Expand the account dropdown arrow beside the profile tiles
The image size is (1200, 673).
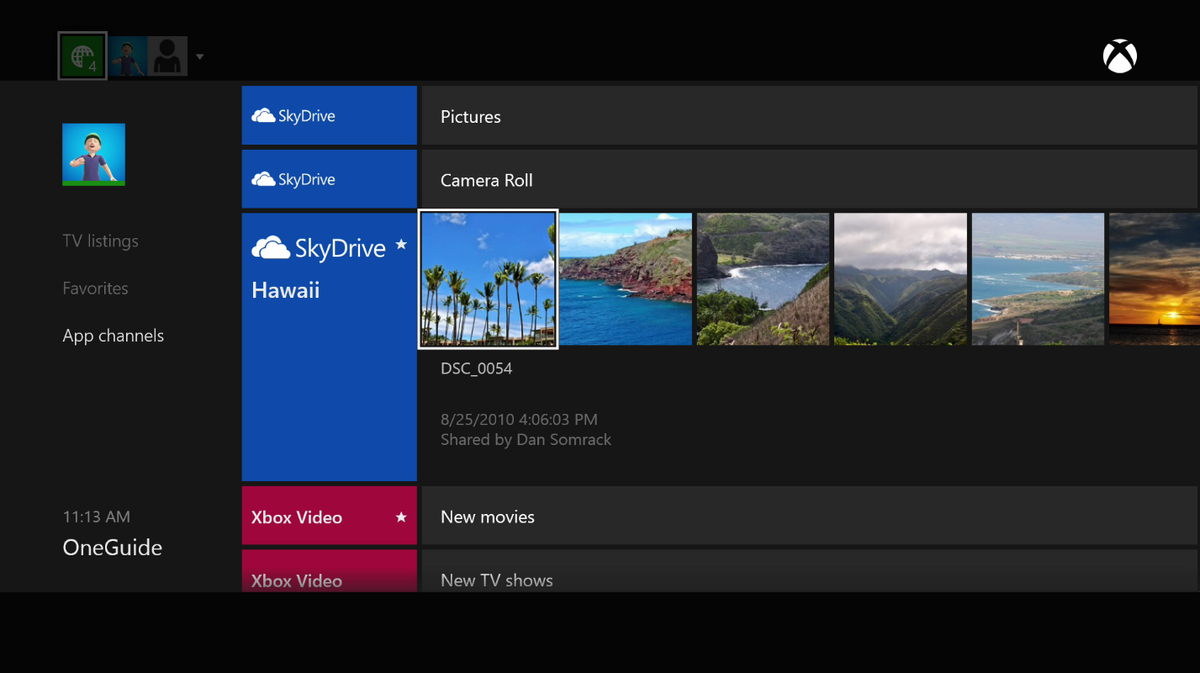pyautogui.click(x=198, y=58)
